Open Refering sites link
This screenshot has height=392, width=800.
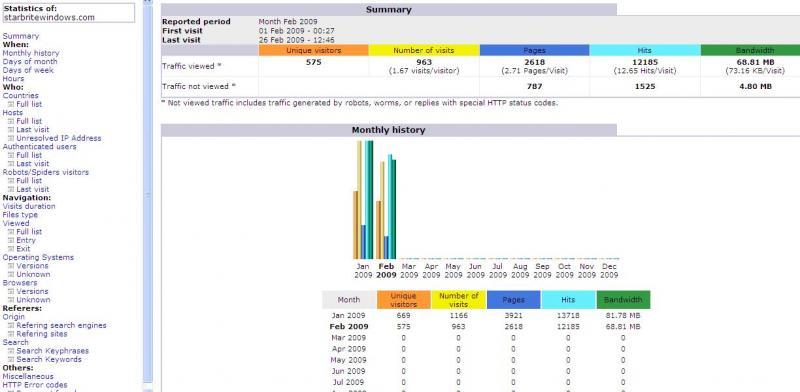pos(42,334)
